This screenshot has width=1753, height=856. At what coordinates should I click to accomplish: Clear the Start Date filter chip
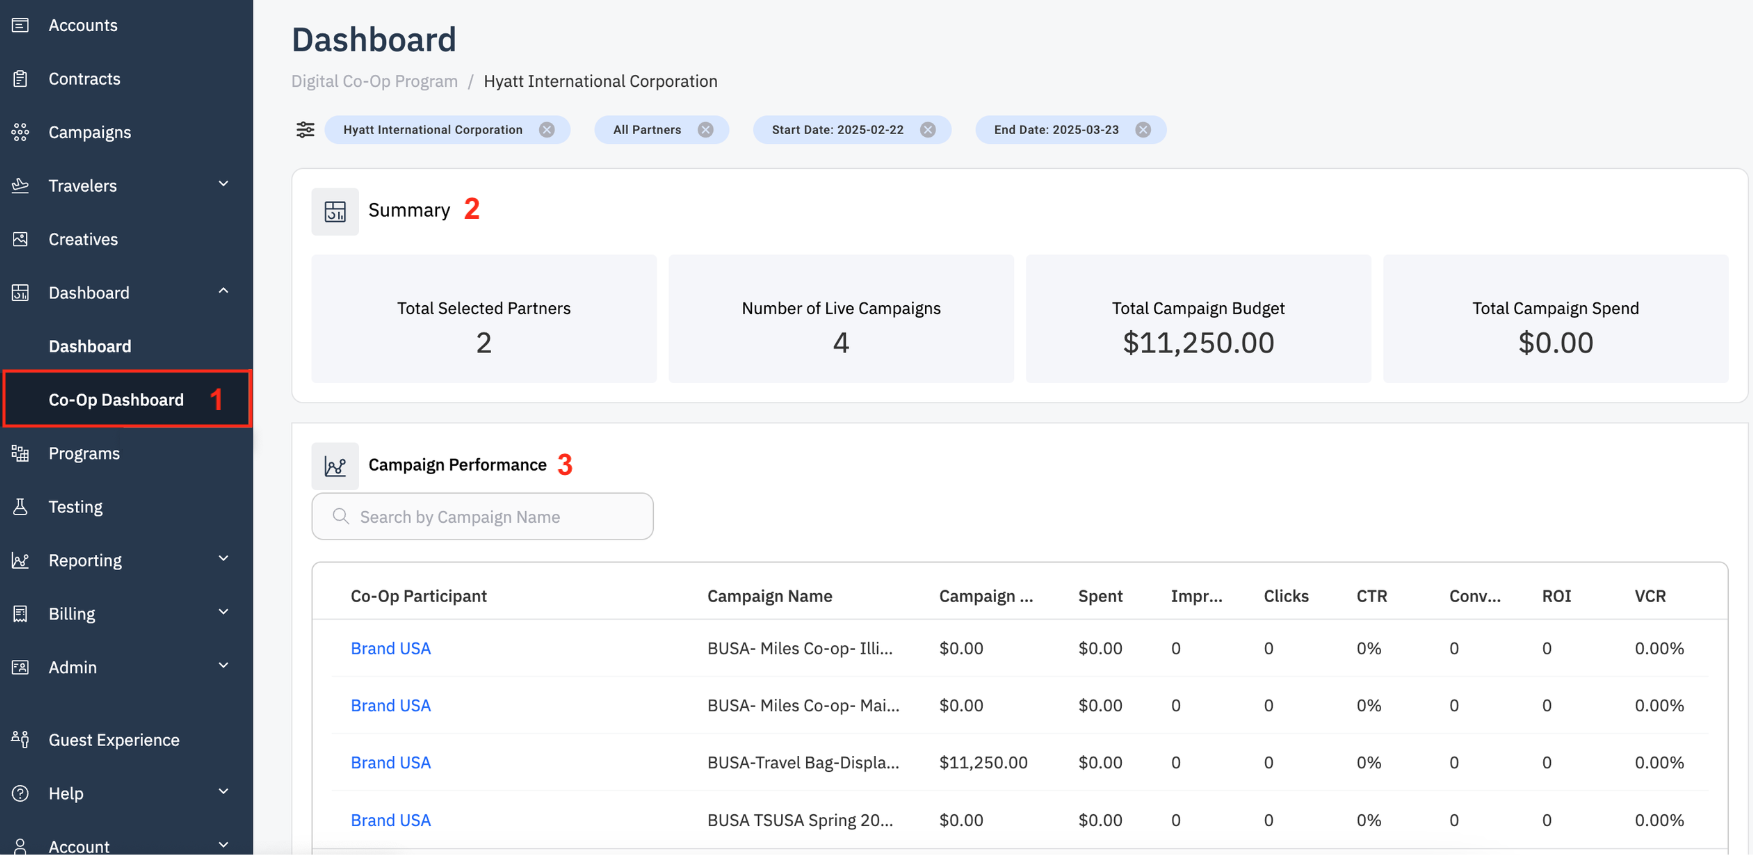pos(928,130)
